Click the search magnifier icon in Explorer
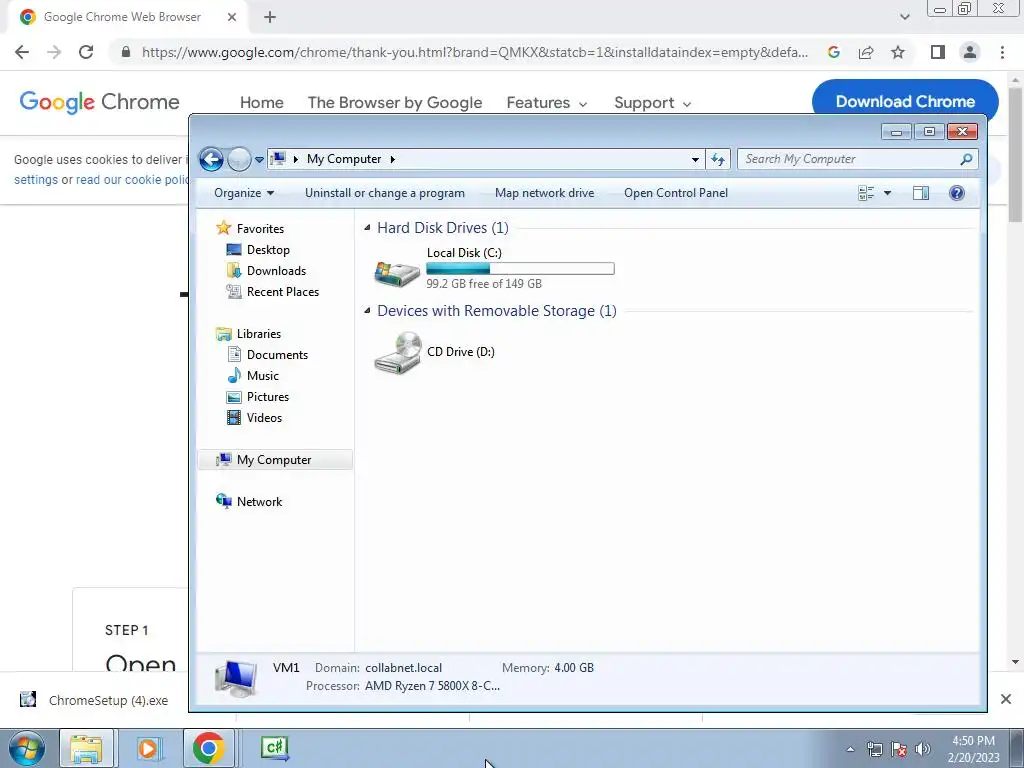Screen dimensions: 1024x768 tap(967, 159)
